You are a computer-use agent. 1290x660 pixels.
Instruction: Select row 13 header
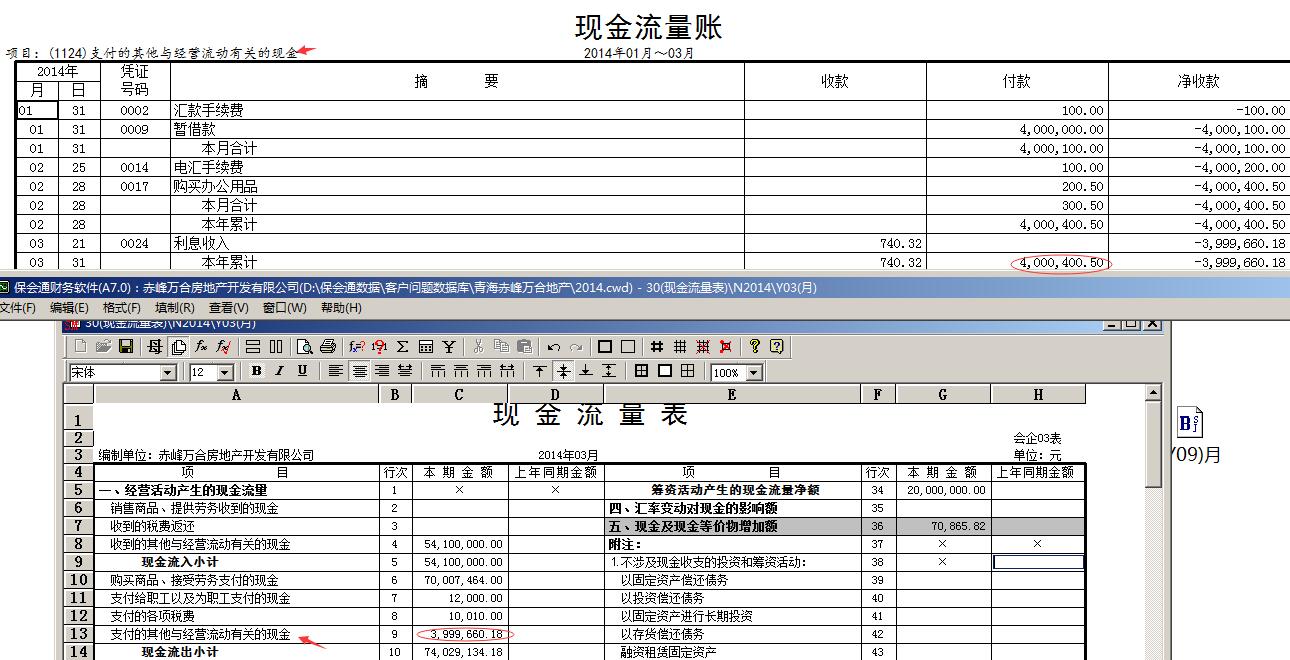78,634
